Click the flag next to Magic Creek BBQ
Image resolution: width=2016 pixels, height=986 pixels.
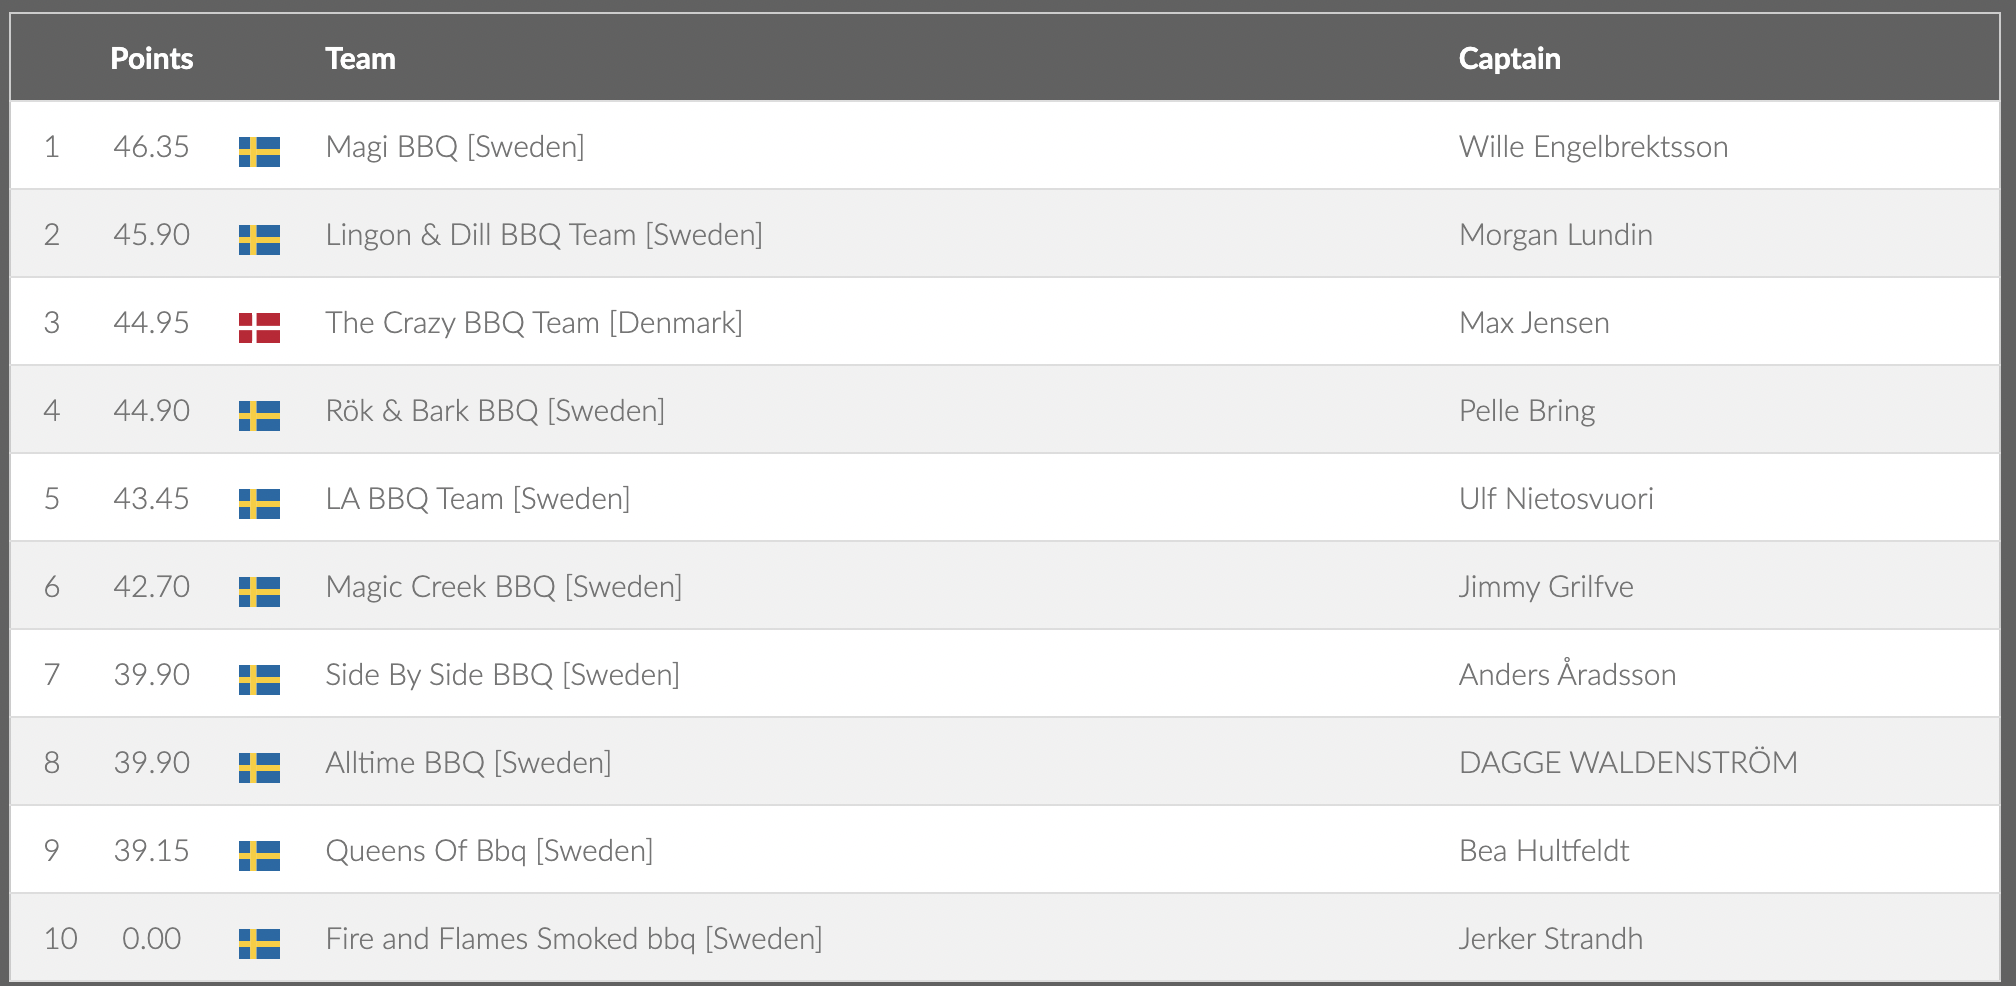point(259,591)
